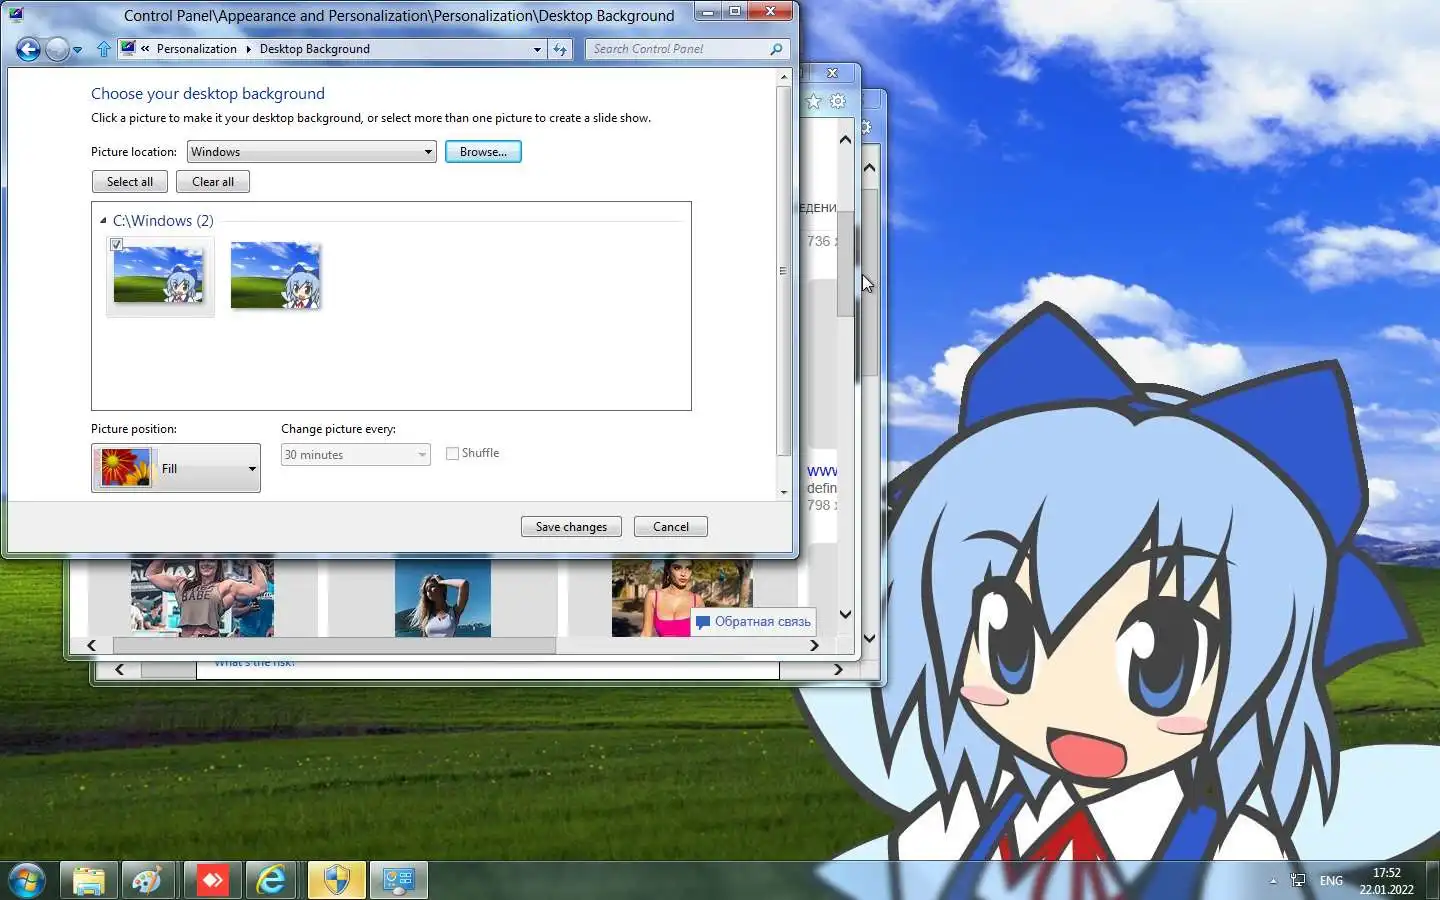Click horizontal scroll left arrow in browser window
Image resolution: width=1440 pixels, height=900 pixels.
click(92, 646)
